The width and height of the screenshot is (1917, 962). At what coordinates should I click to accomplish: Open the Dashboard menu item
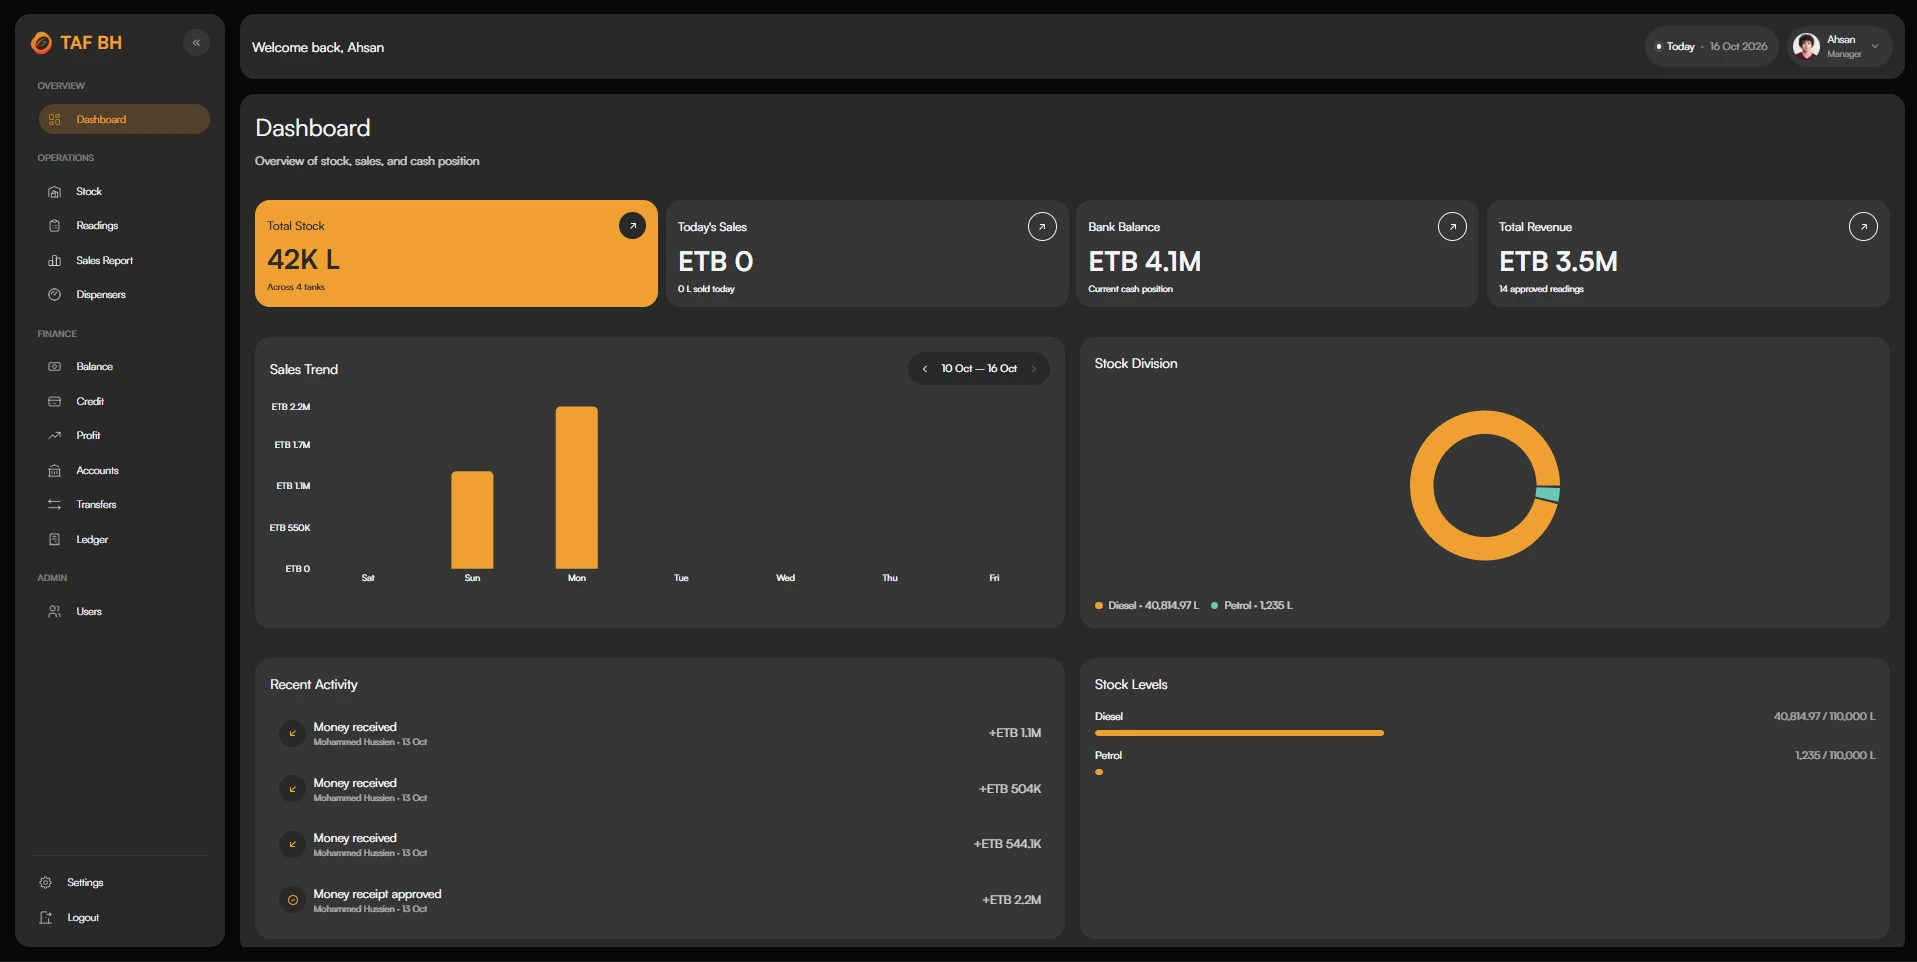pos(124,119)
